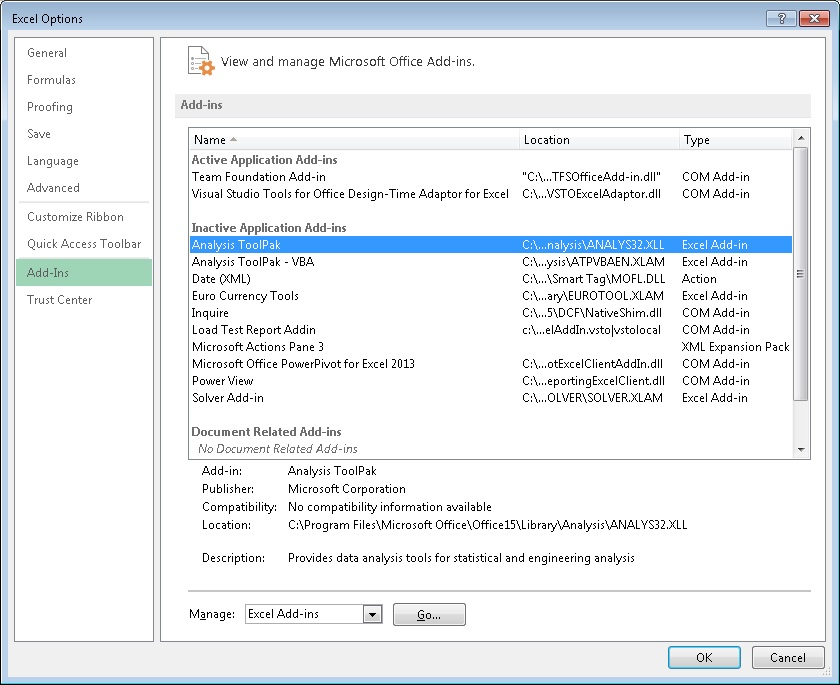840x685 pixels.
Task: Select the Quick Access Toolbar category
Action: [84, 244]
